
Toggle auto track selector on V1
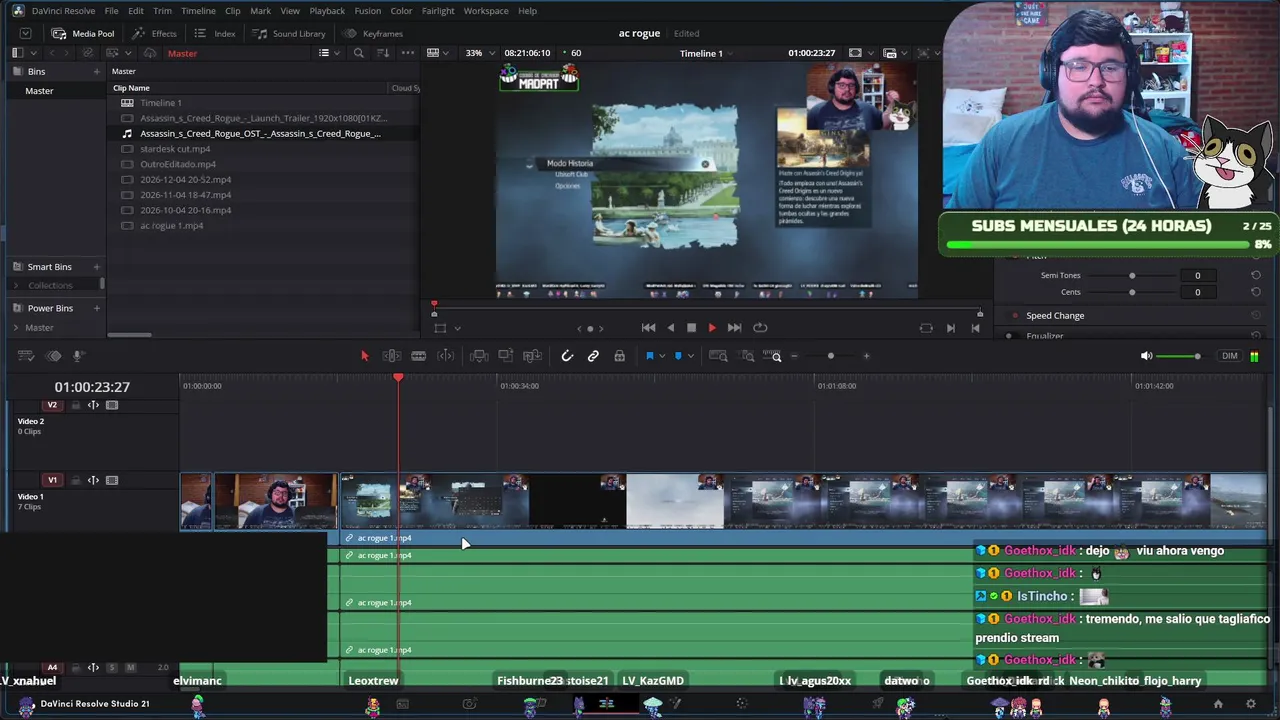tap(93, 480)
